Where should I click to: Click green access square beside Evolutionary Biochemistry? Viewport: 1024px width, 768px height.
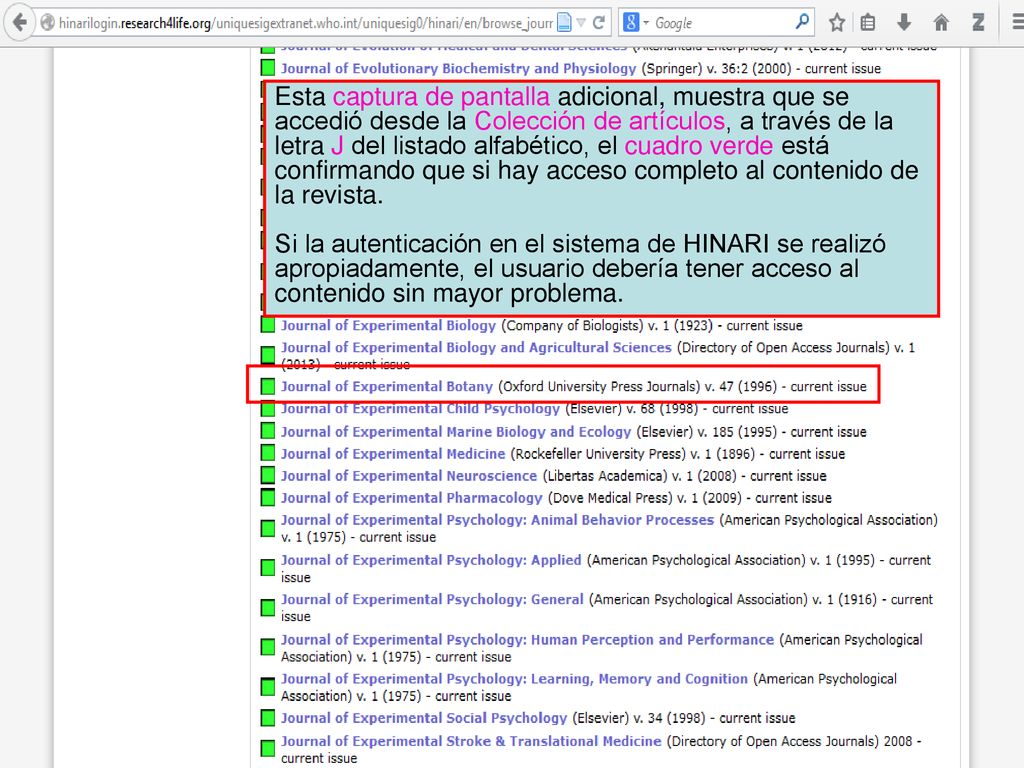tap(268, 68)
